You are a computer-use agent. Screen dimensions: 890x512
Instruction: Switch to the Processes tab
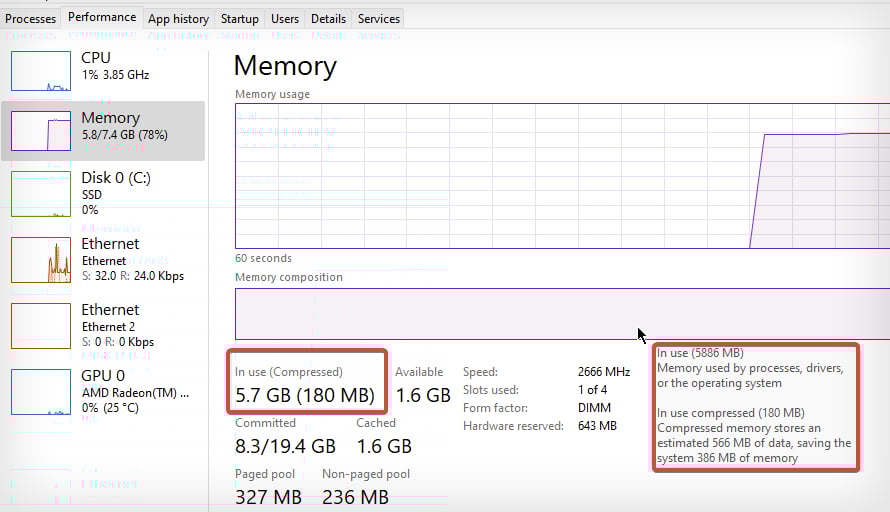[31, 19]
